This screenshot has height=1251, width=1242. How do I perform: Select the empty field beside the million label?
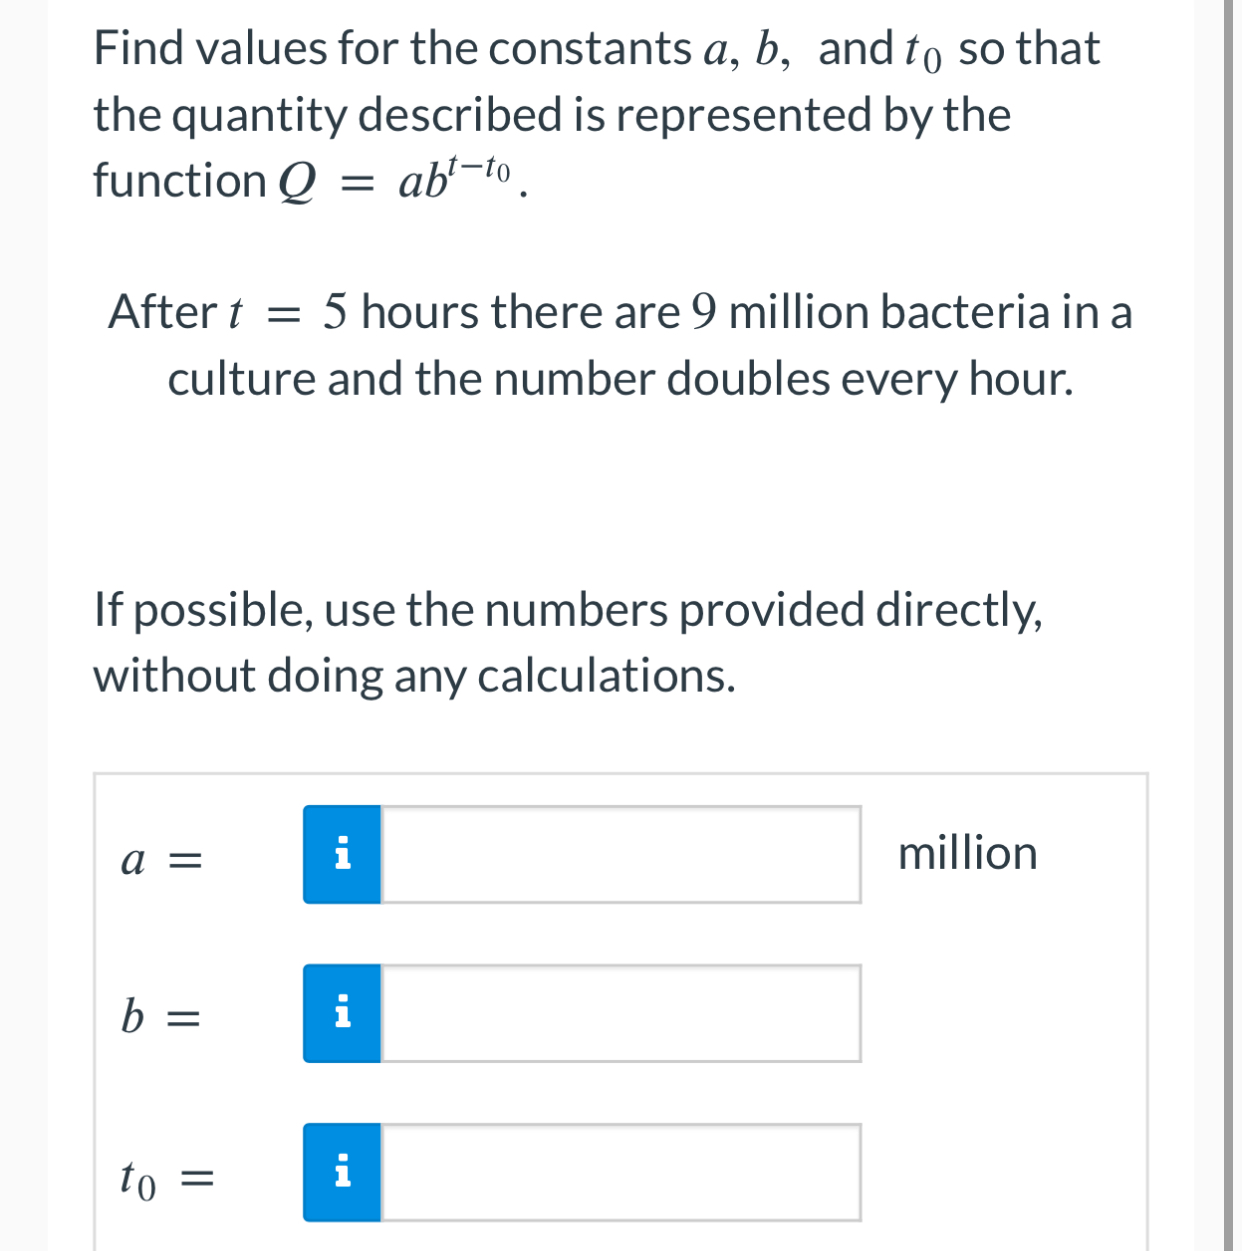pyautogui.click(x=620, y=855)
